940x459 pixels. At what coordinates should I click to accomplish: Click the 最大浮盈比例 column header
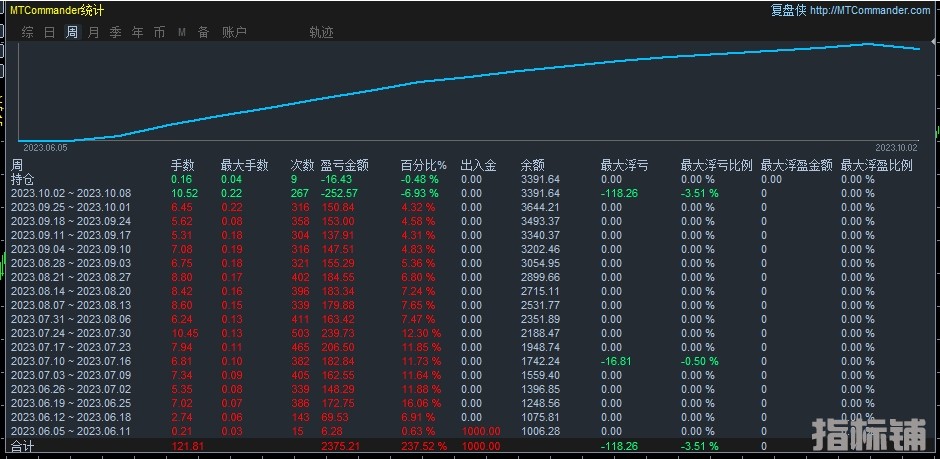[876, 166]
